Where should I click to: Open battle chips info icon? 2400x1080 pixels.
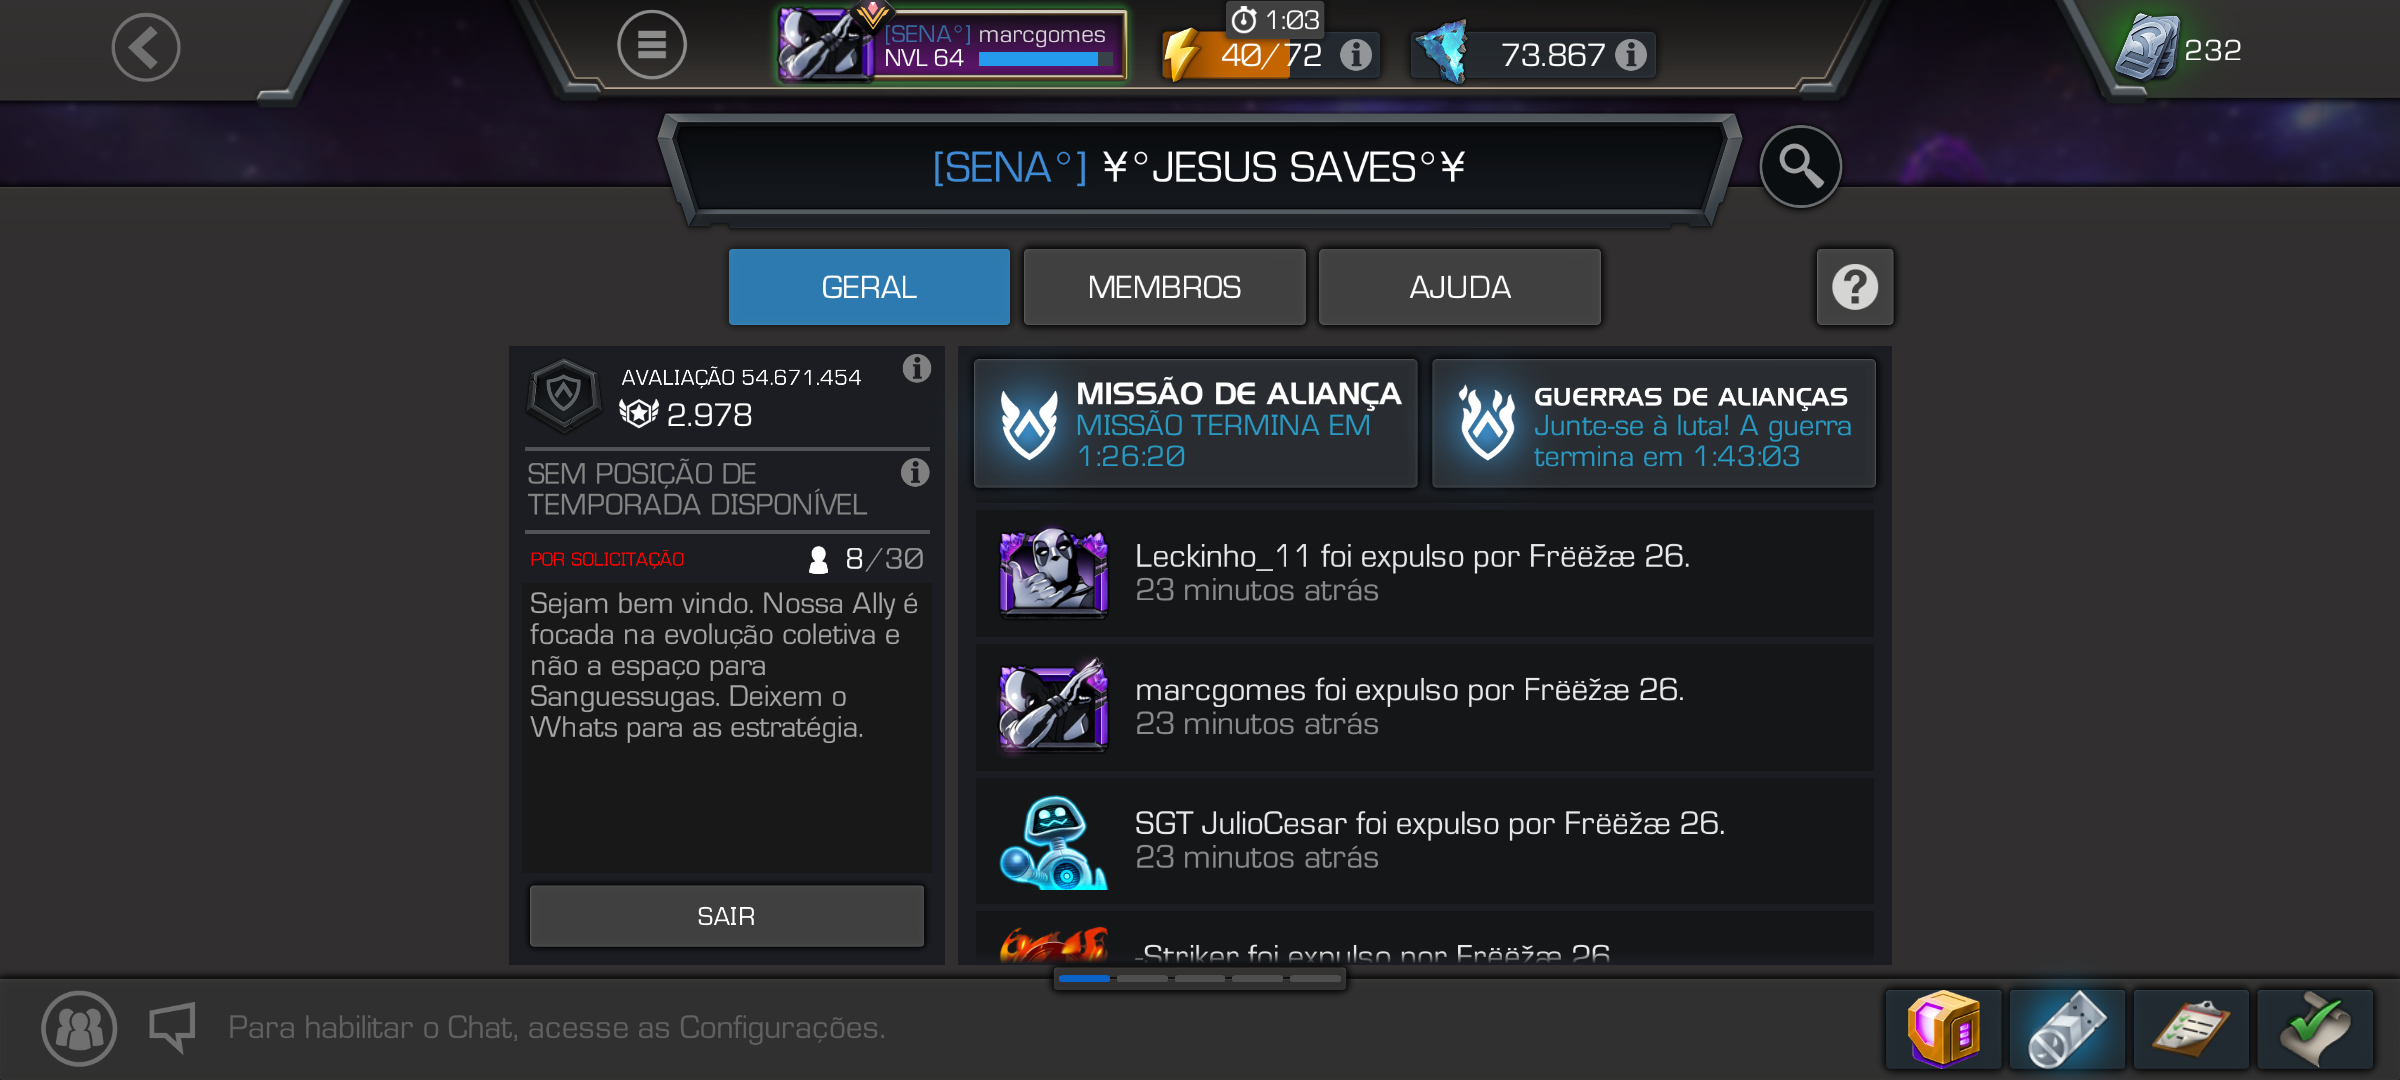click(x=1631, y=54)
